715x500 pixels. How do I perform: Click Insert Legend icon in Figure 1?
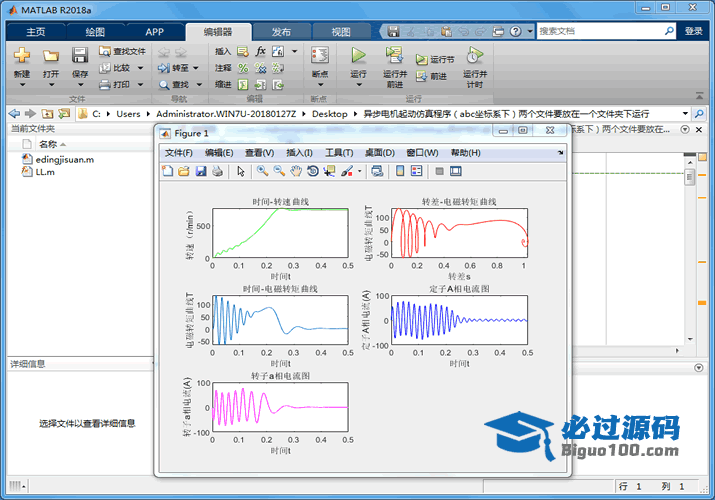[416, 171]
